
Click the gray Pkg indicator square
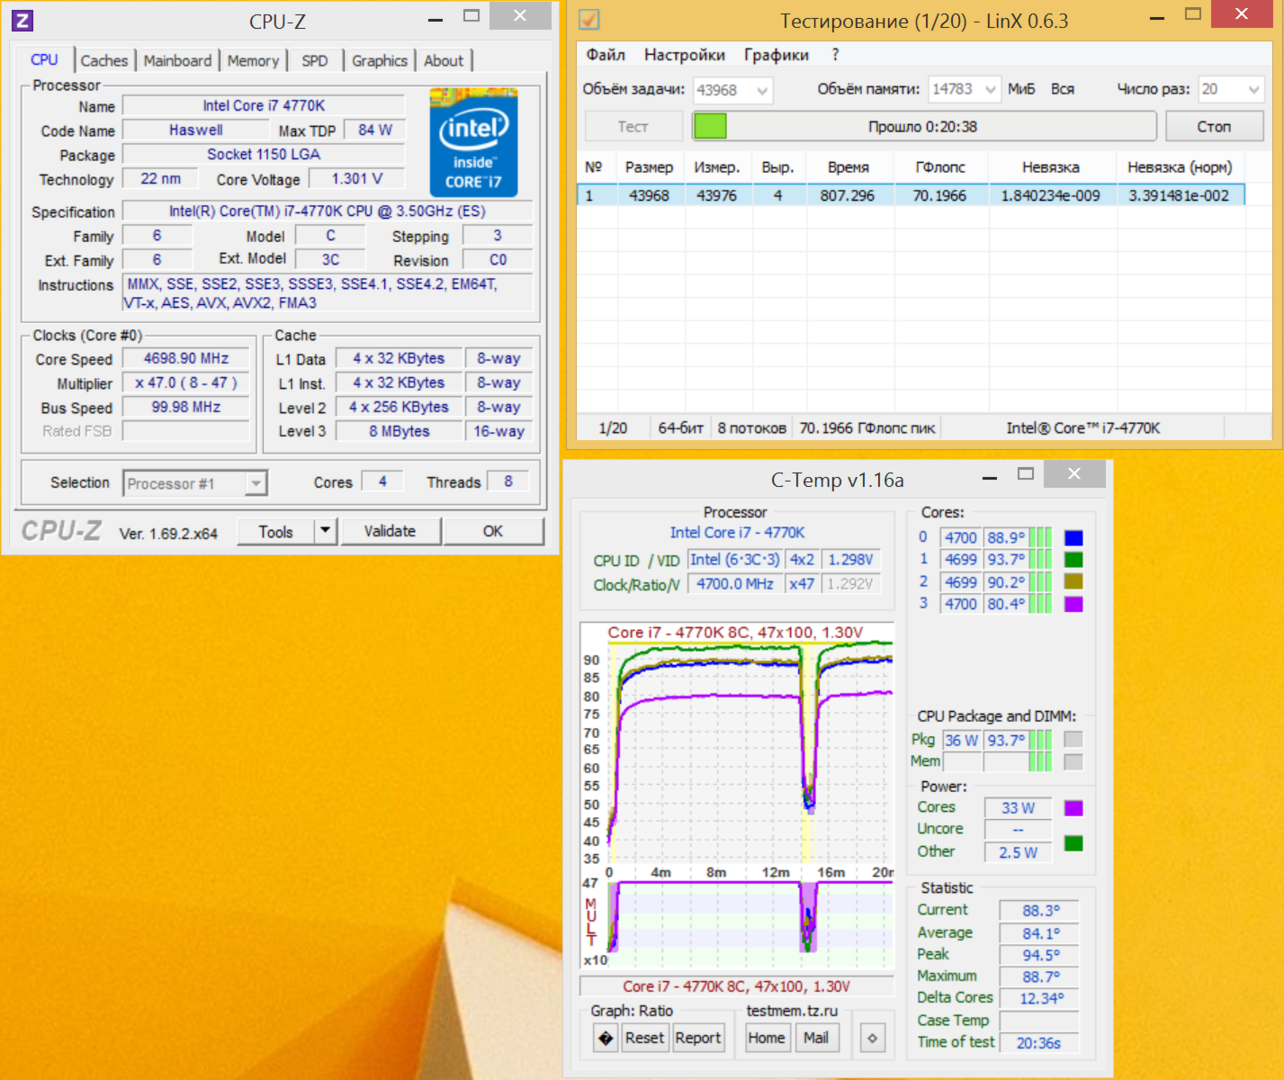pos(1073,740)
